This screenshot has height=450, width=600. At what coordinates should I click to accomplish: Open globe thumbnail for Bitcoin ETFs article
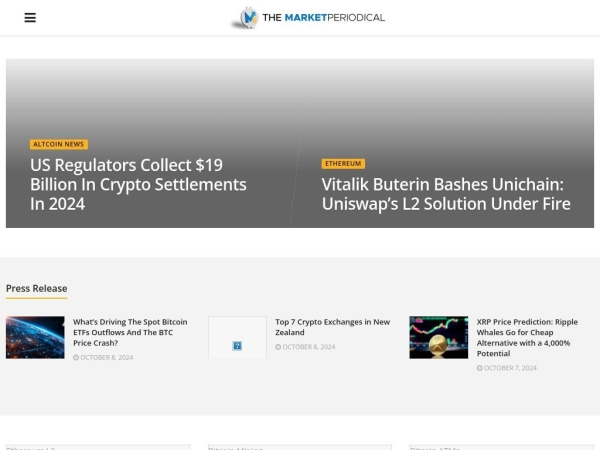point(35,337)
